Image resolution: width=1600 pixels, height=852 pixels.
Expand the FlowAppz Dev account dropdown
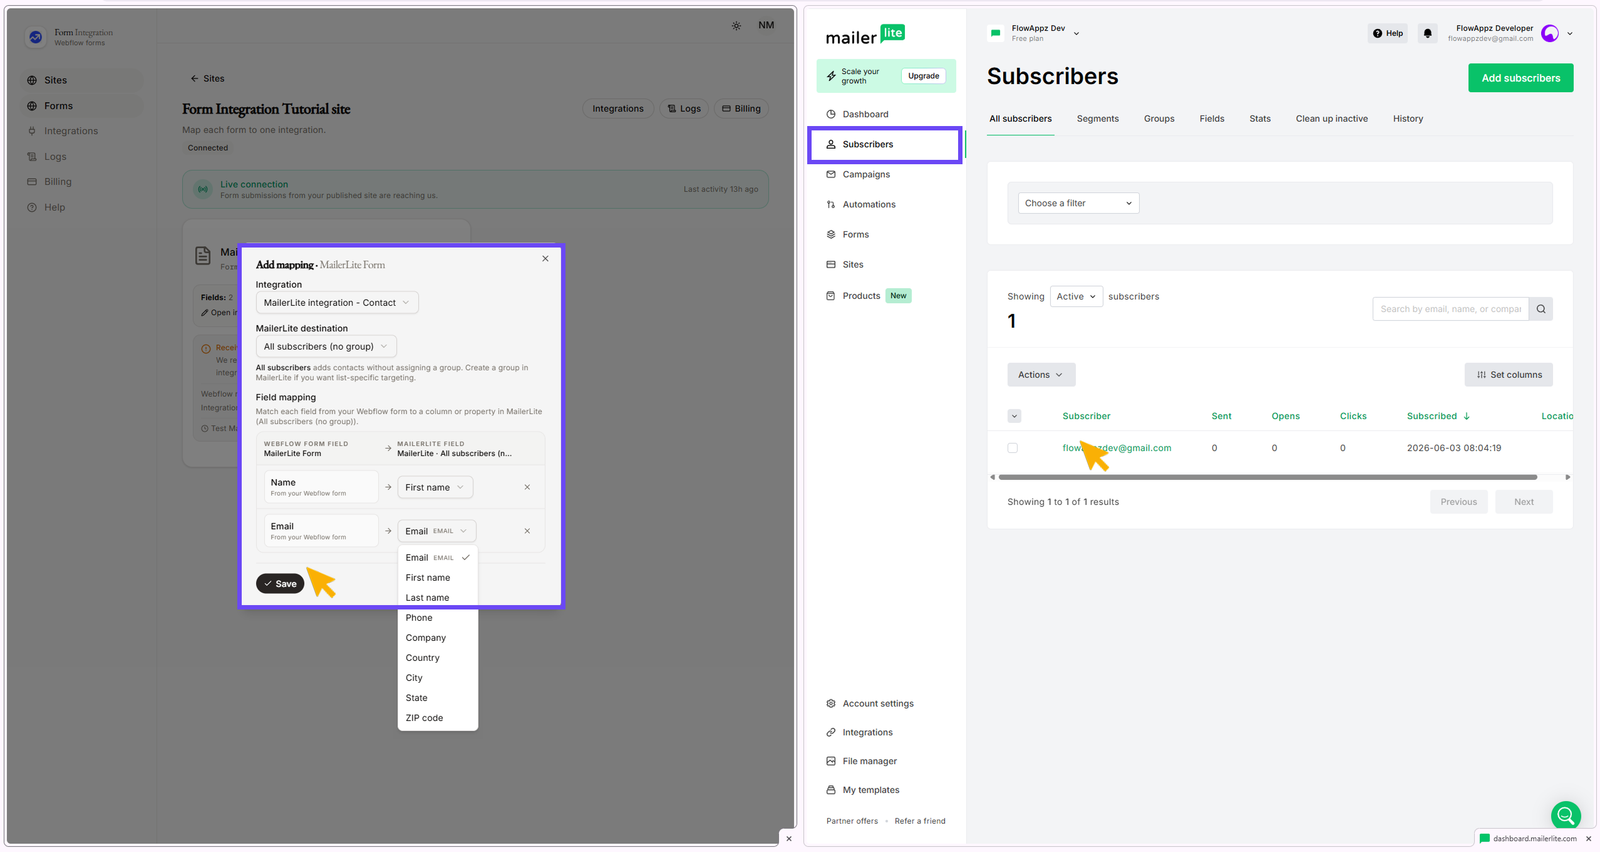click(x=1076, y=33)
